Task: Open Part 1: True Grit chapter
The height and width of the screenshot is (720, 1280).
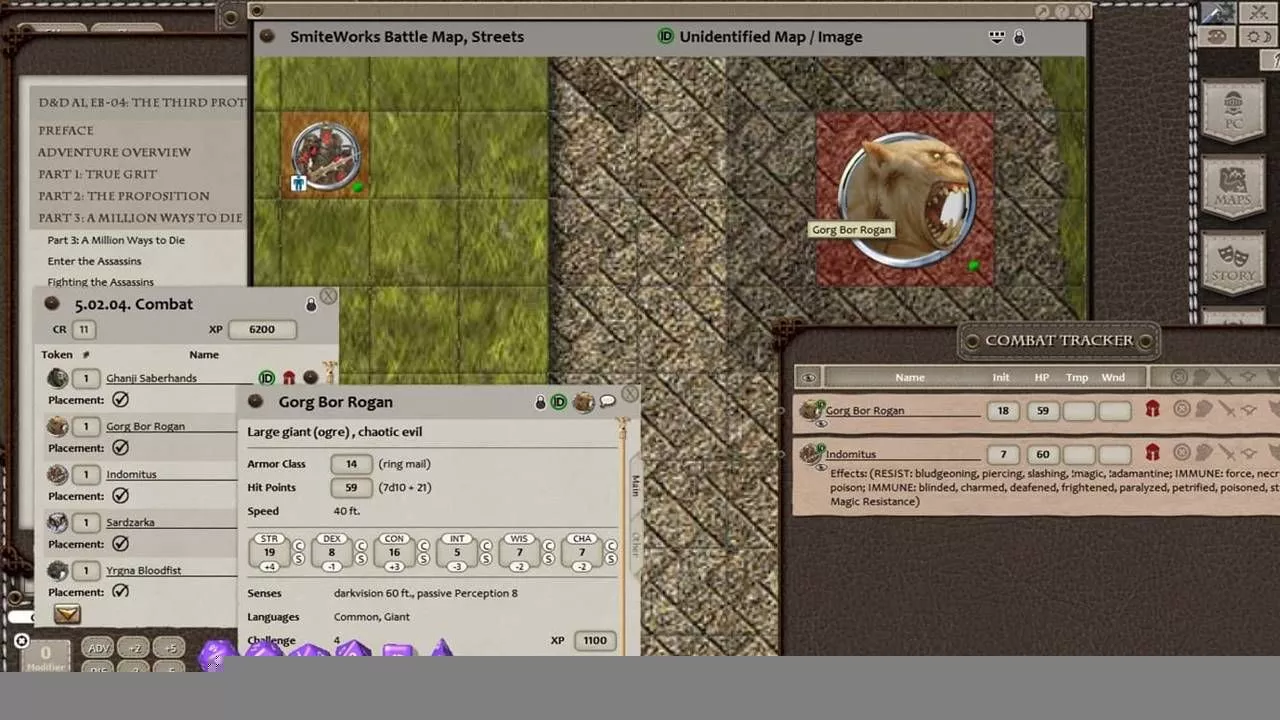Action: pos(98,174)
